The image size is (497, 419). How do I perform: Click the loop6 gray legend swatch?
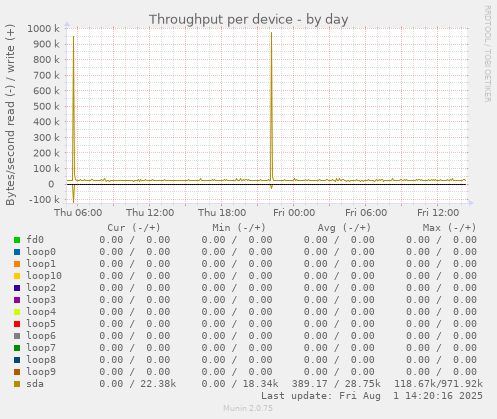pos(17,336)
